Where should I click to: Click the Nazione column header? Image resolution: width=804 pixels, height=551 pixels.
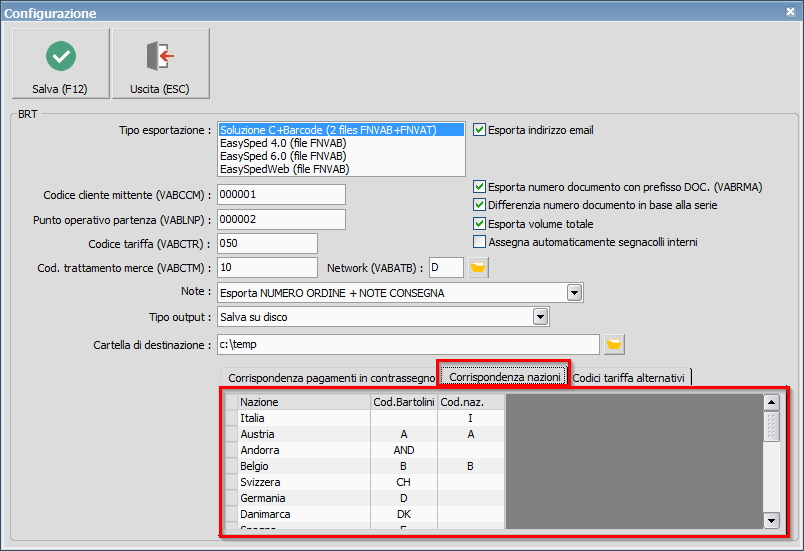[305, 402]
